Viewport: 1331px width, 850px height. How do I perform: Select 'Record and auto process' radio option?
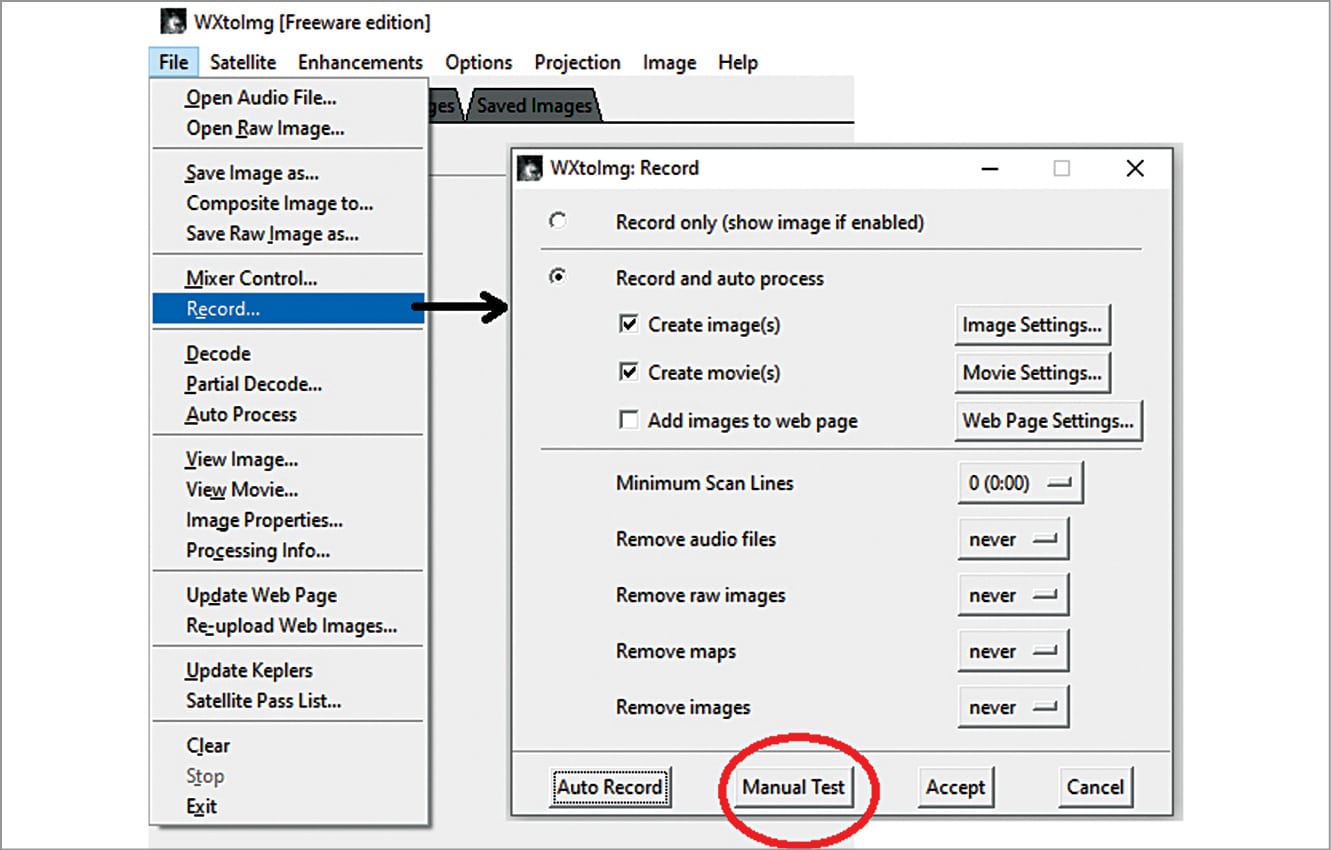[x=558, y=278]
